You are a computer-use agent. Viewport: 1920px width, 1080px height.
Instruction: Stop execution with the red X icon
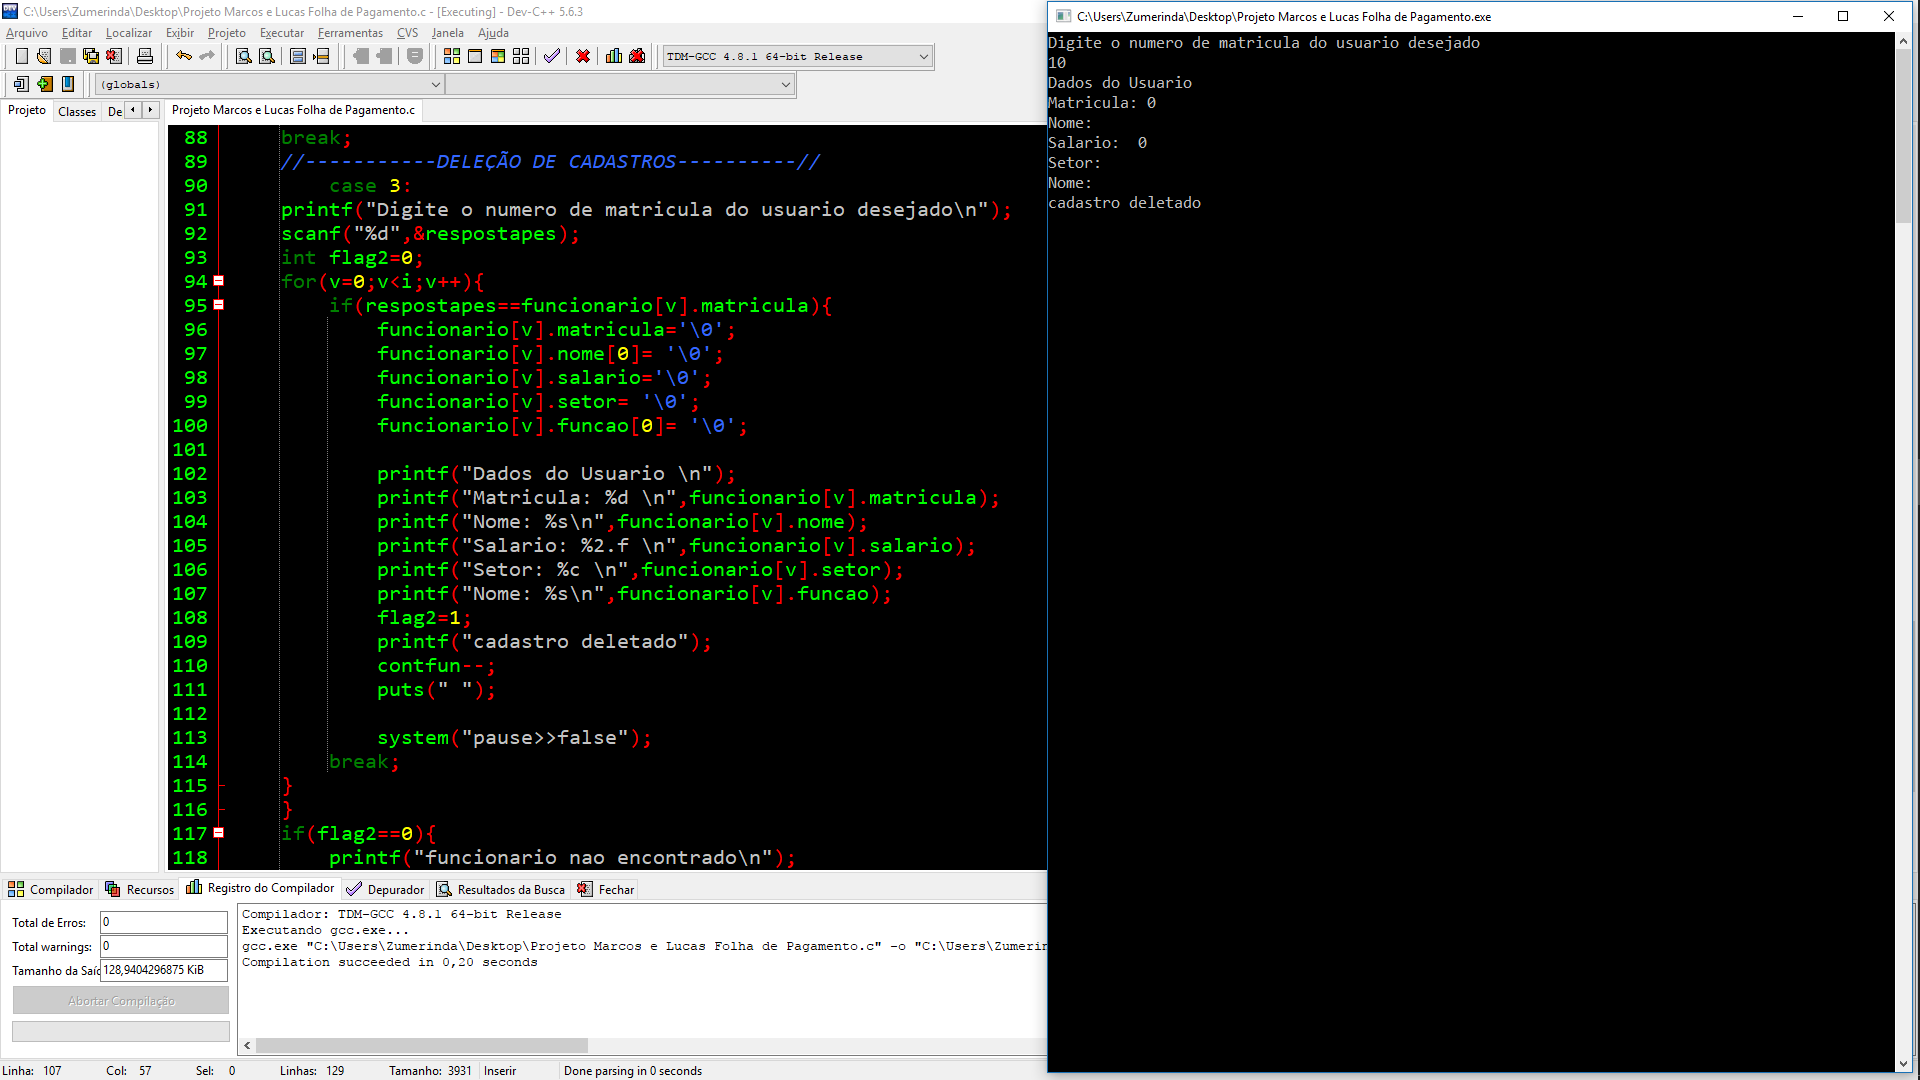583,56
